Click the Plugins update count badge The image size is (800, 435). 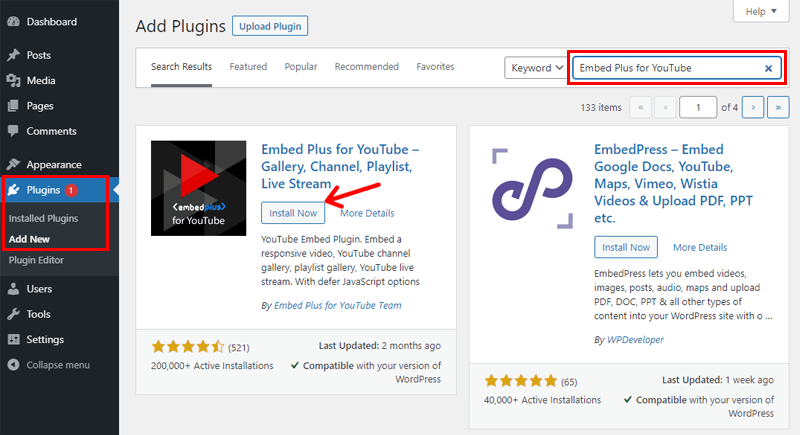(x=71, y=190)
